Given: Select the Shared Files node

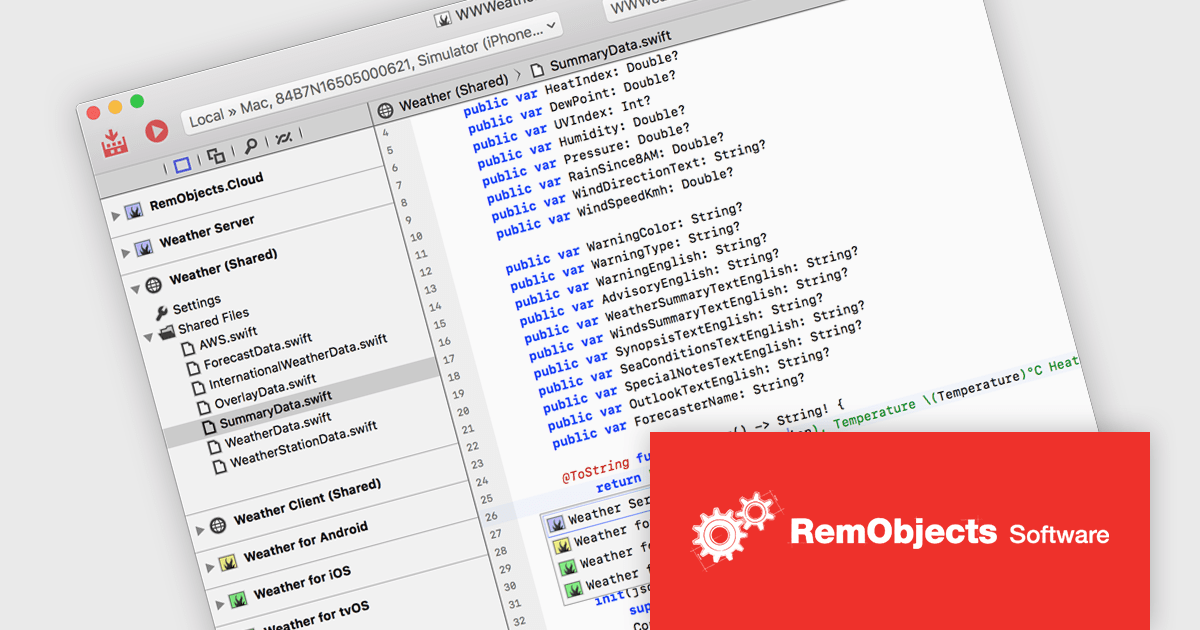Looking at the screenshot, I should 214,320.
